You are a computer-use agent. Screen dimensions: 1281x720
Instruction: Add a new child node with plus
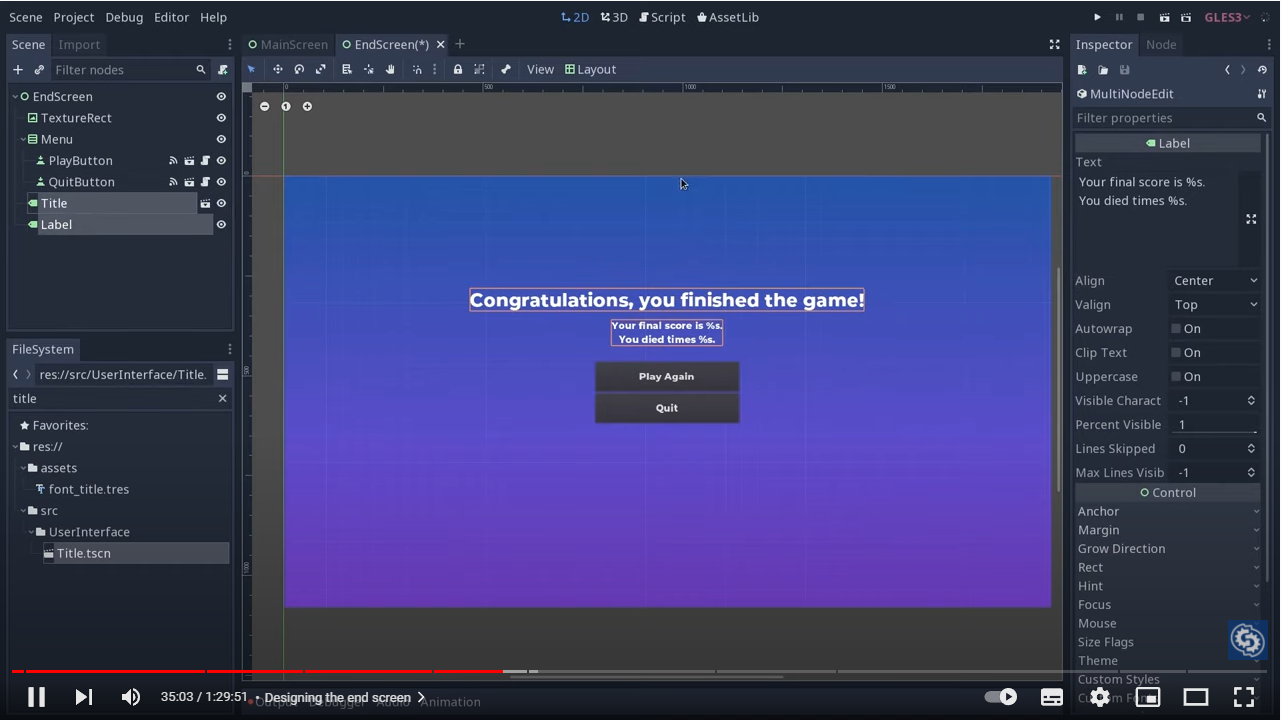coord(17,69)
